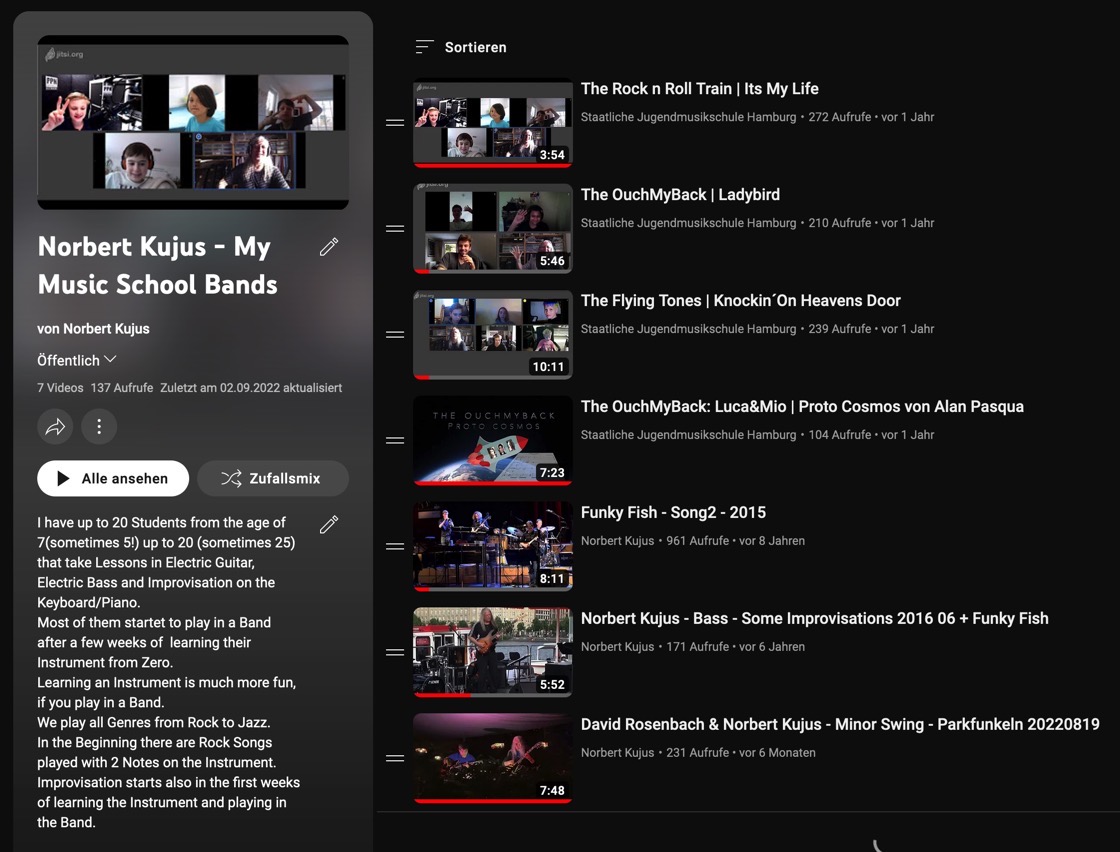Open Bass Some Improvisations video thumbnail
The height and width of the screenshot is (852, 1120).
click(x=493, y=652)
